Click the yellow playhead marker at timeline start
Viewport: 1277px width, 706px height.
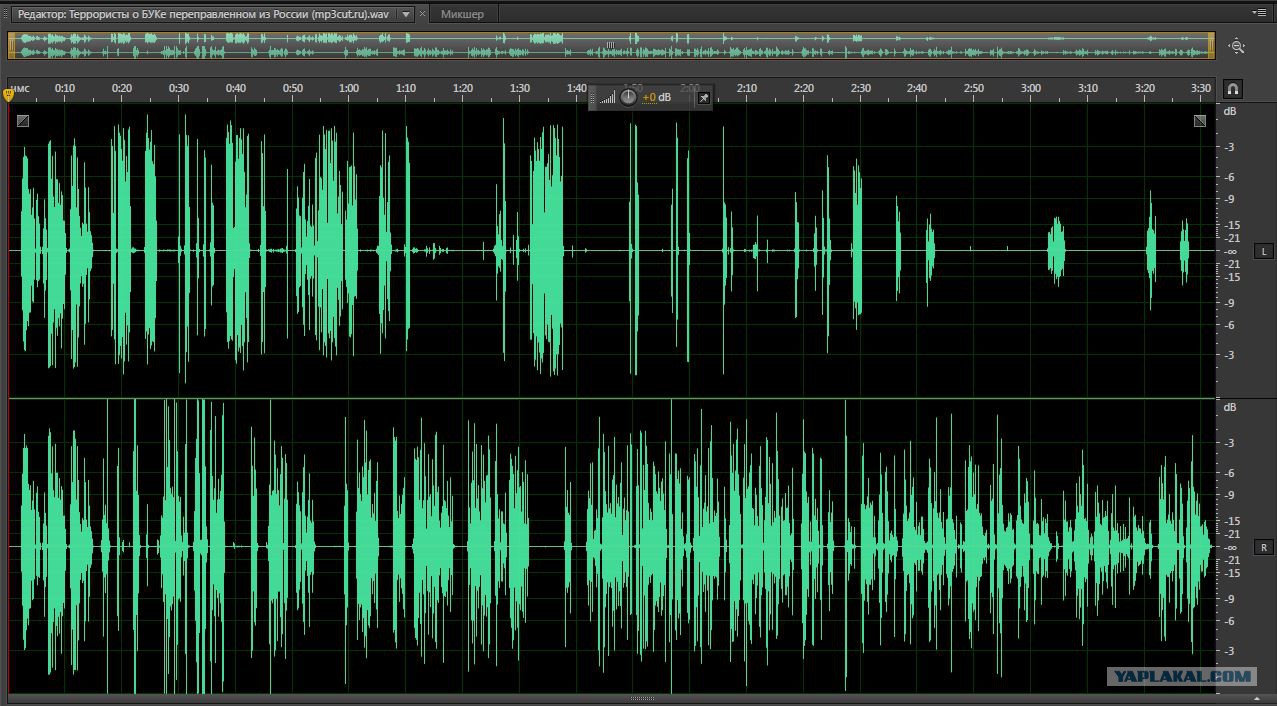pos(9,94)
